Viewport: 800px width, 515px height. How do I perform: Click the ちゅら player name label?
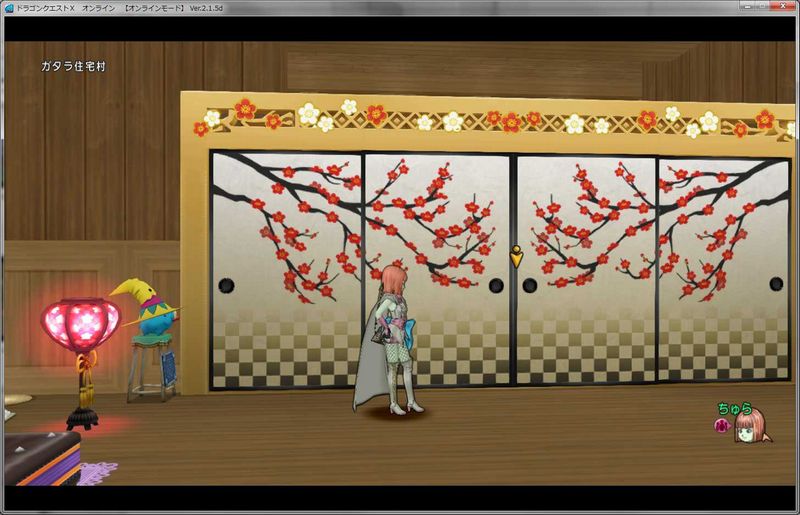tap(735, 409)
